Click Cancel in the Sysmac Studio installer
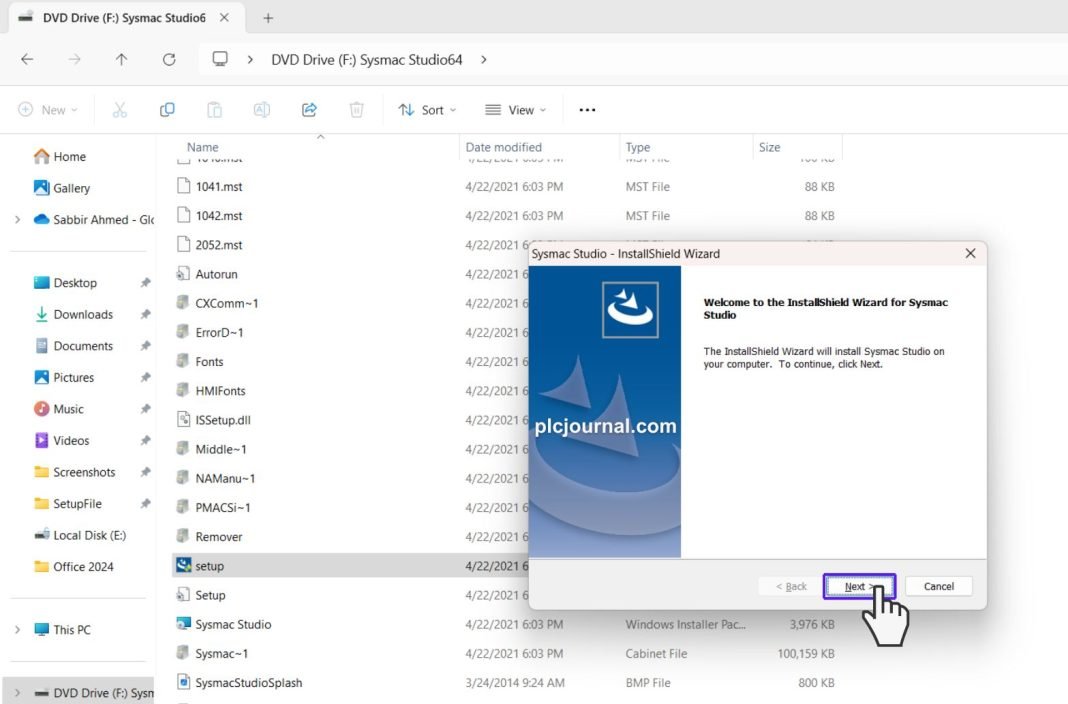This screenshot has width=1068, height=704. [938, 586]
